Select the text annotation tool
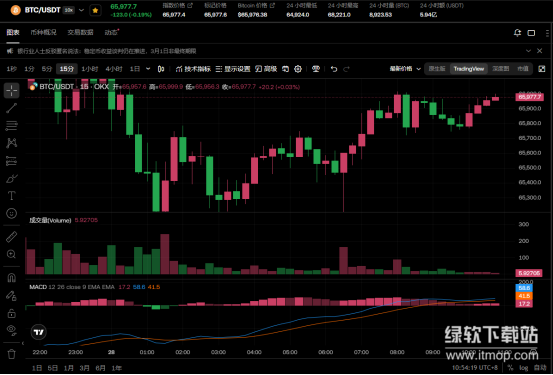 pyautogui.click(x=11, y=196)
